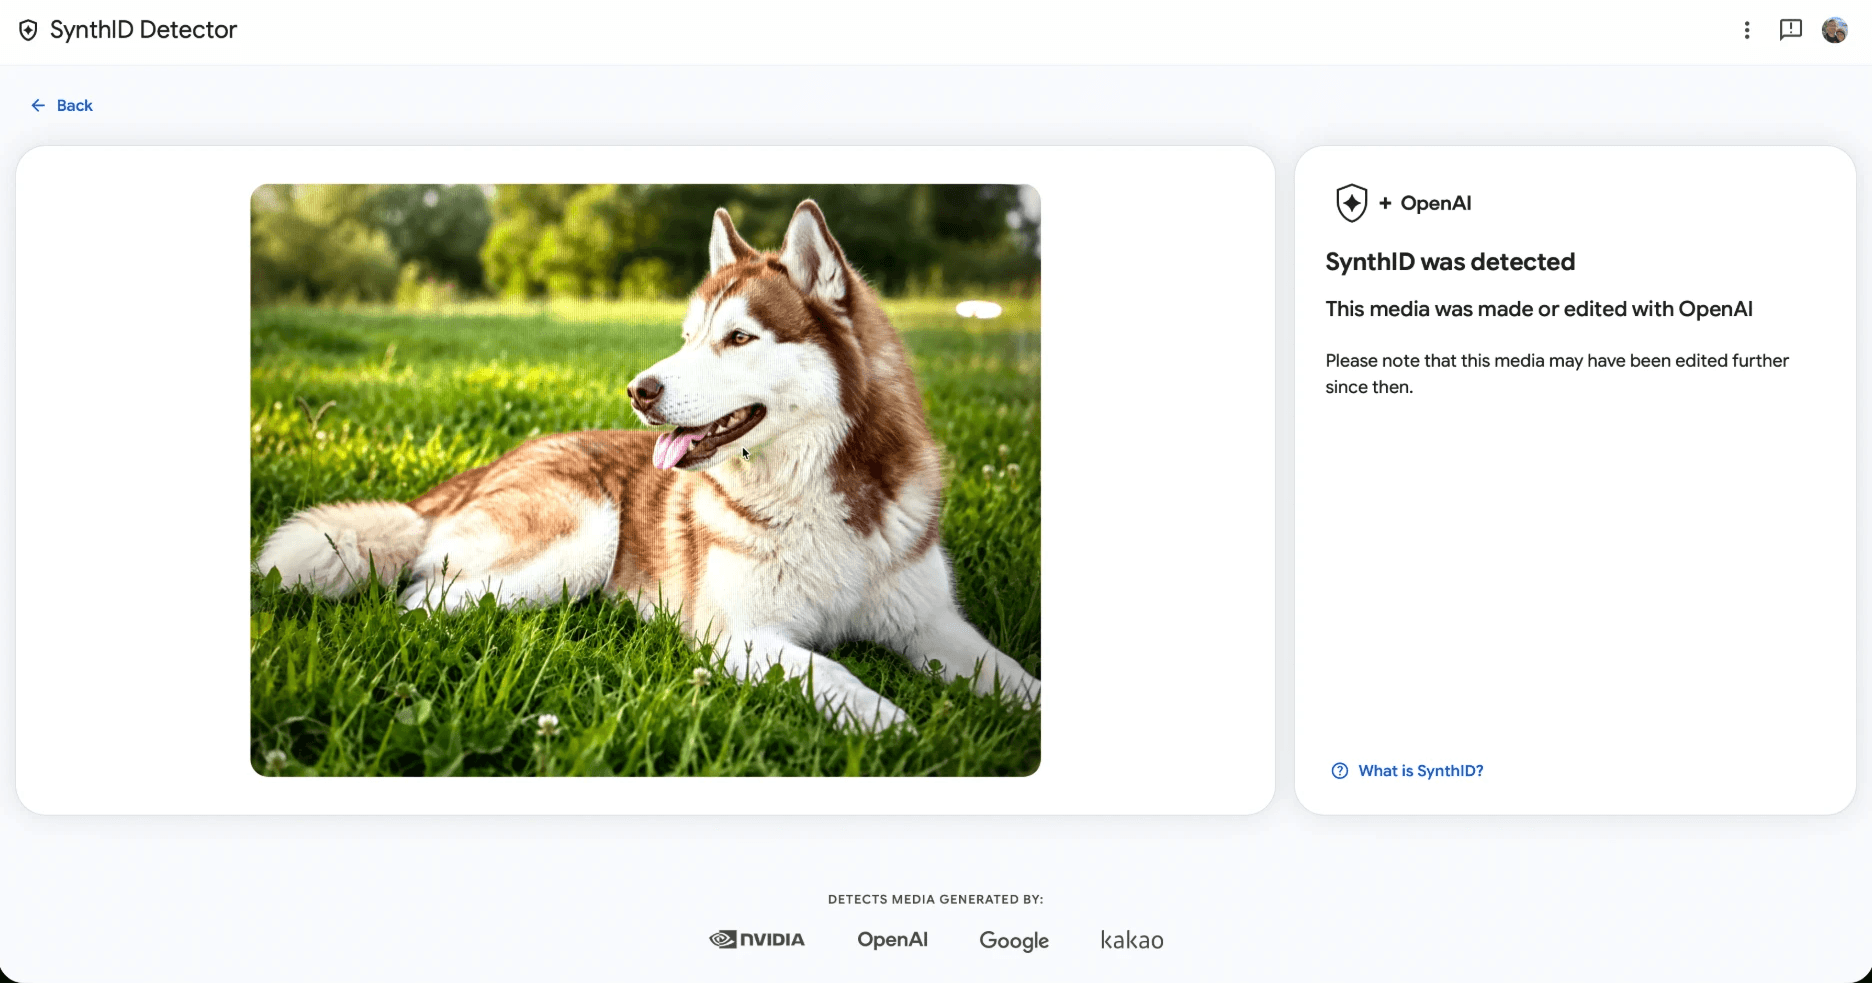
Task: Open the three-dot more options menu
Action: pyautogui.click(x=1747, y=30)
